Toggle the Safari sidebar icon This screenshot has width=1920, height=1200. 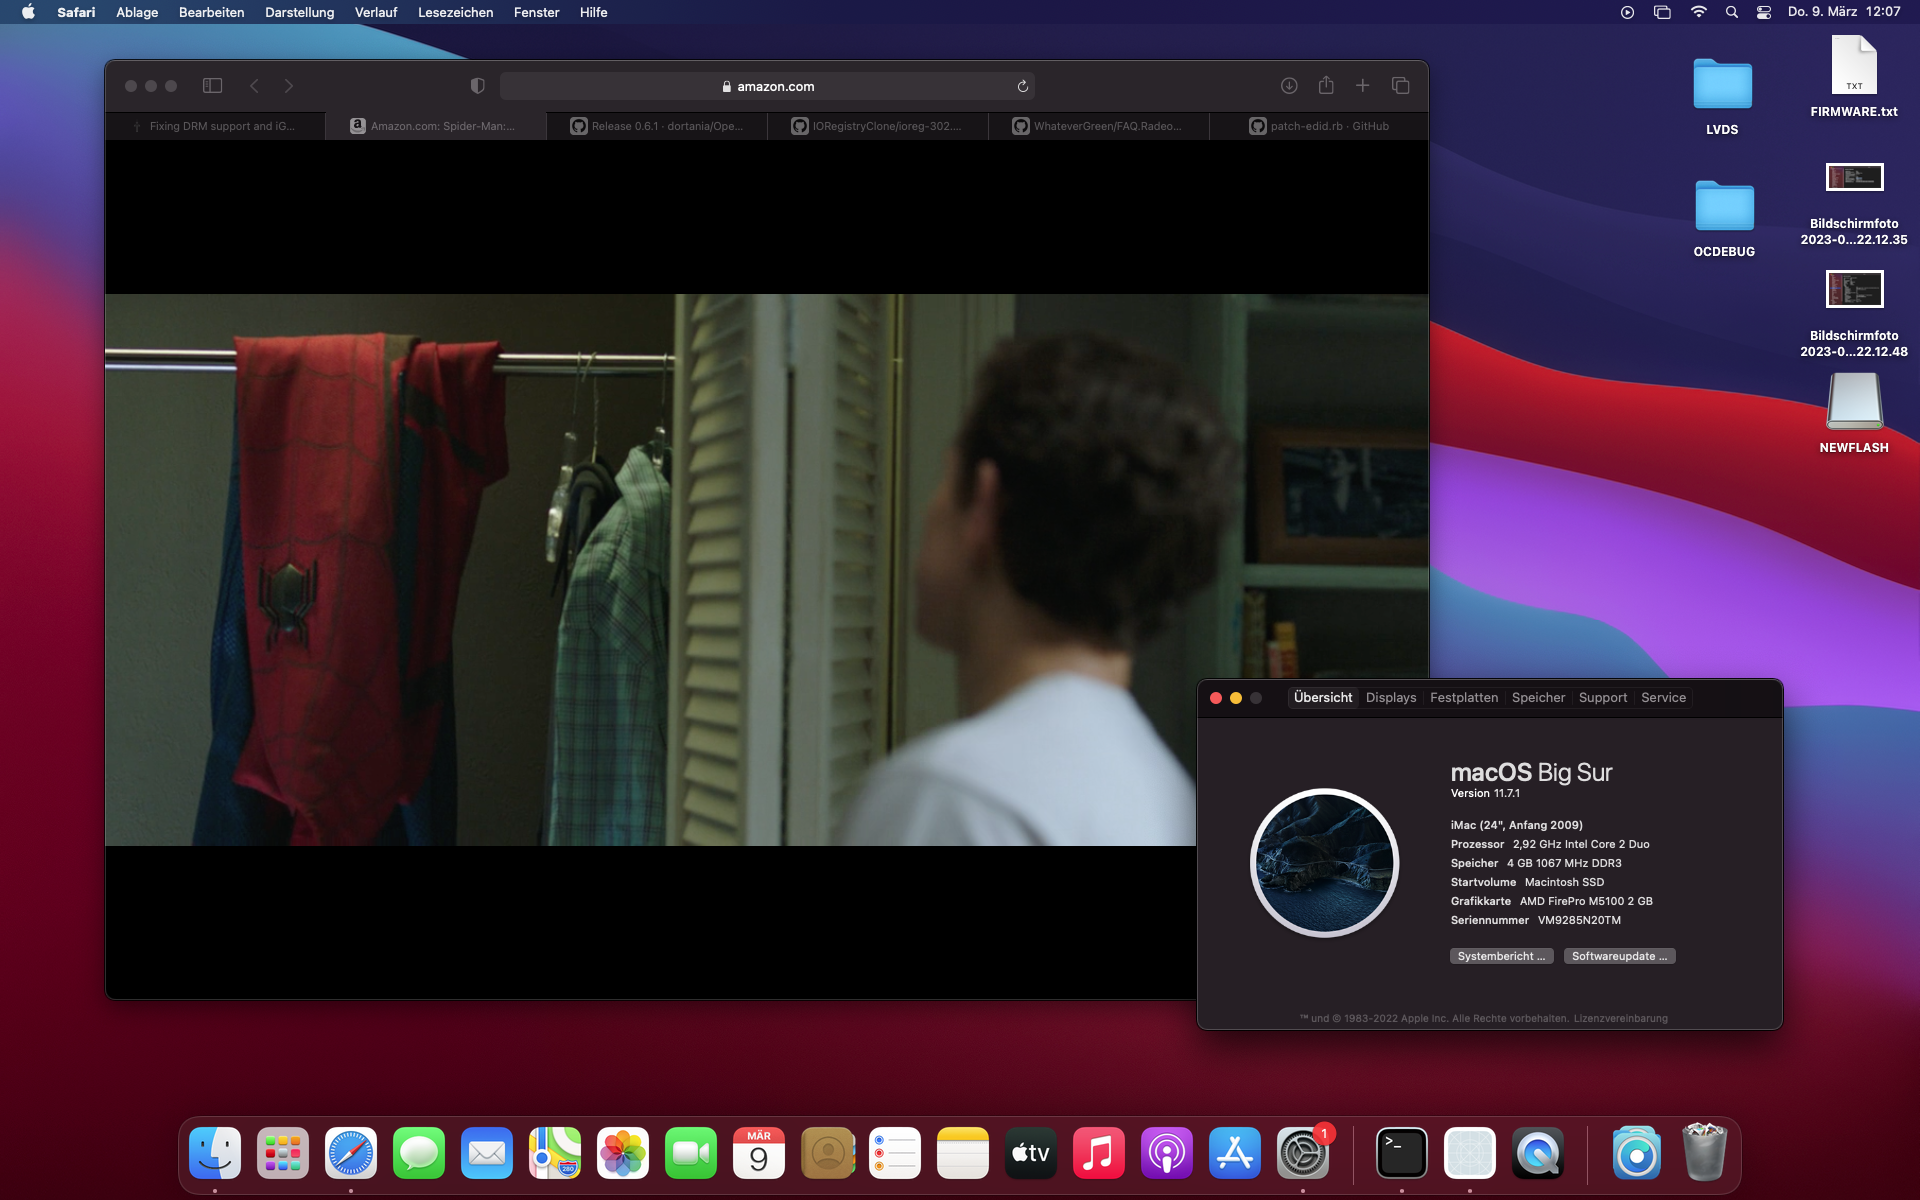[x=212, y=86]
